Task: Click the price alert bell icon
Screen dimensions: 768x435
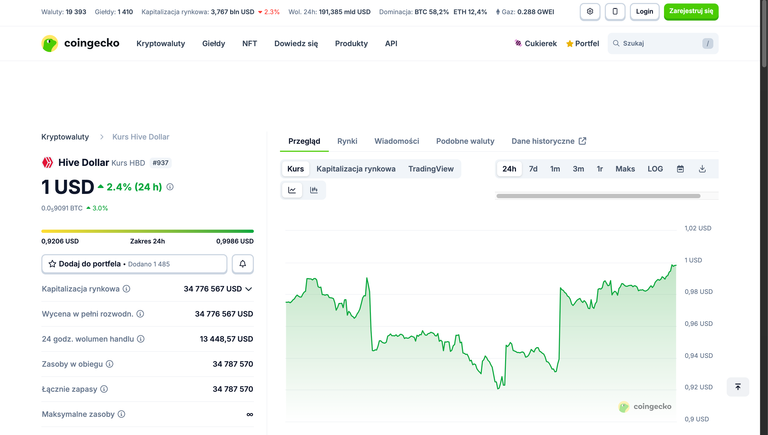Action: click(242, 264)
